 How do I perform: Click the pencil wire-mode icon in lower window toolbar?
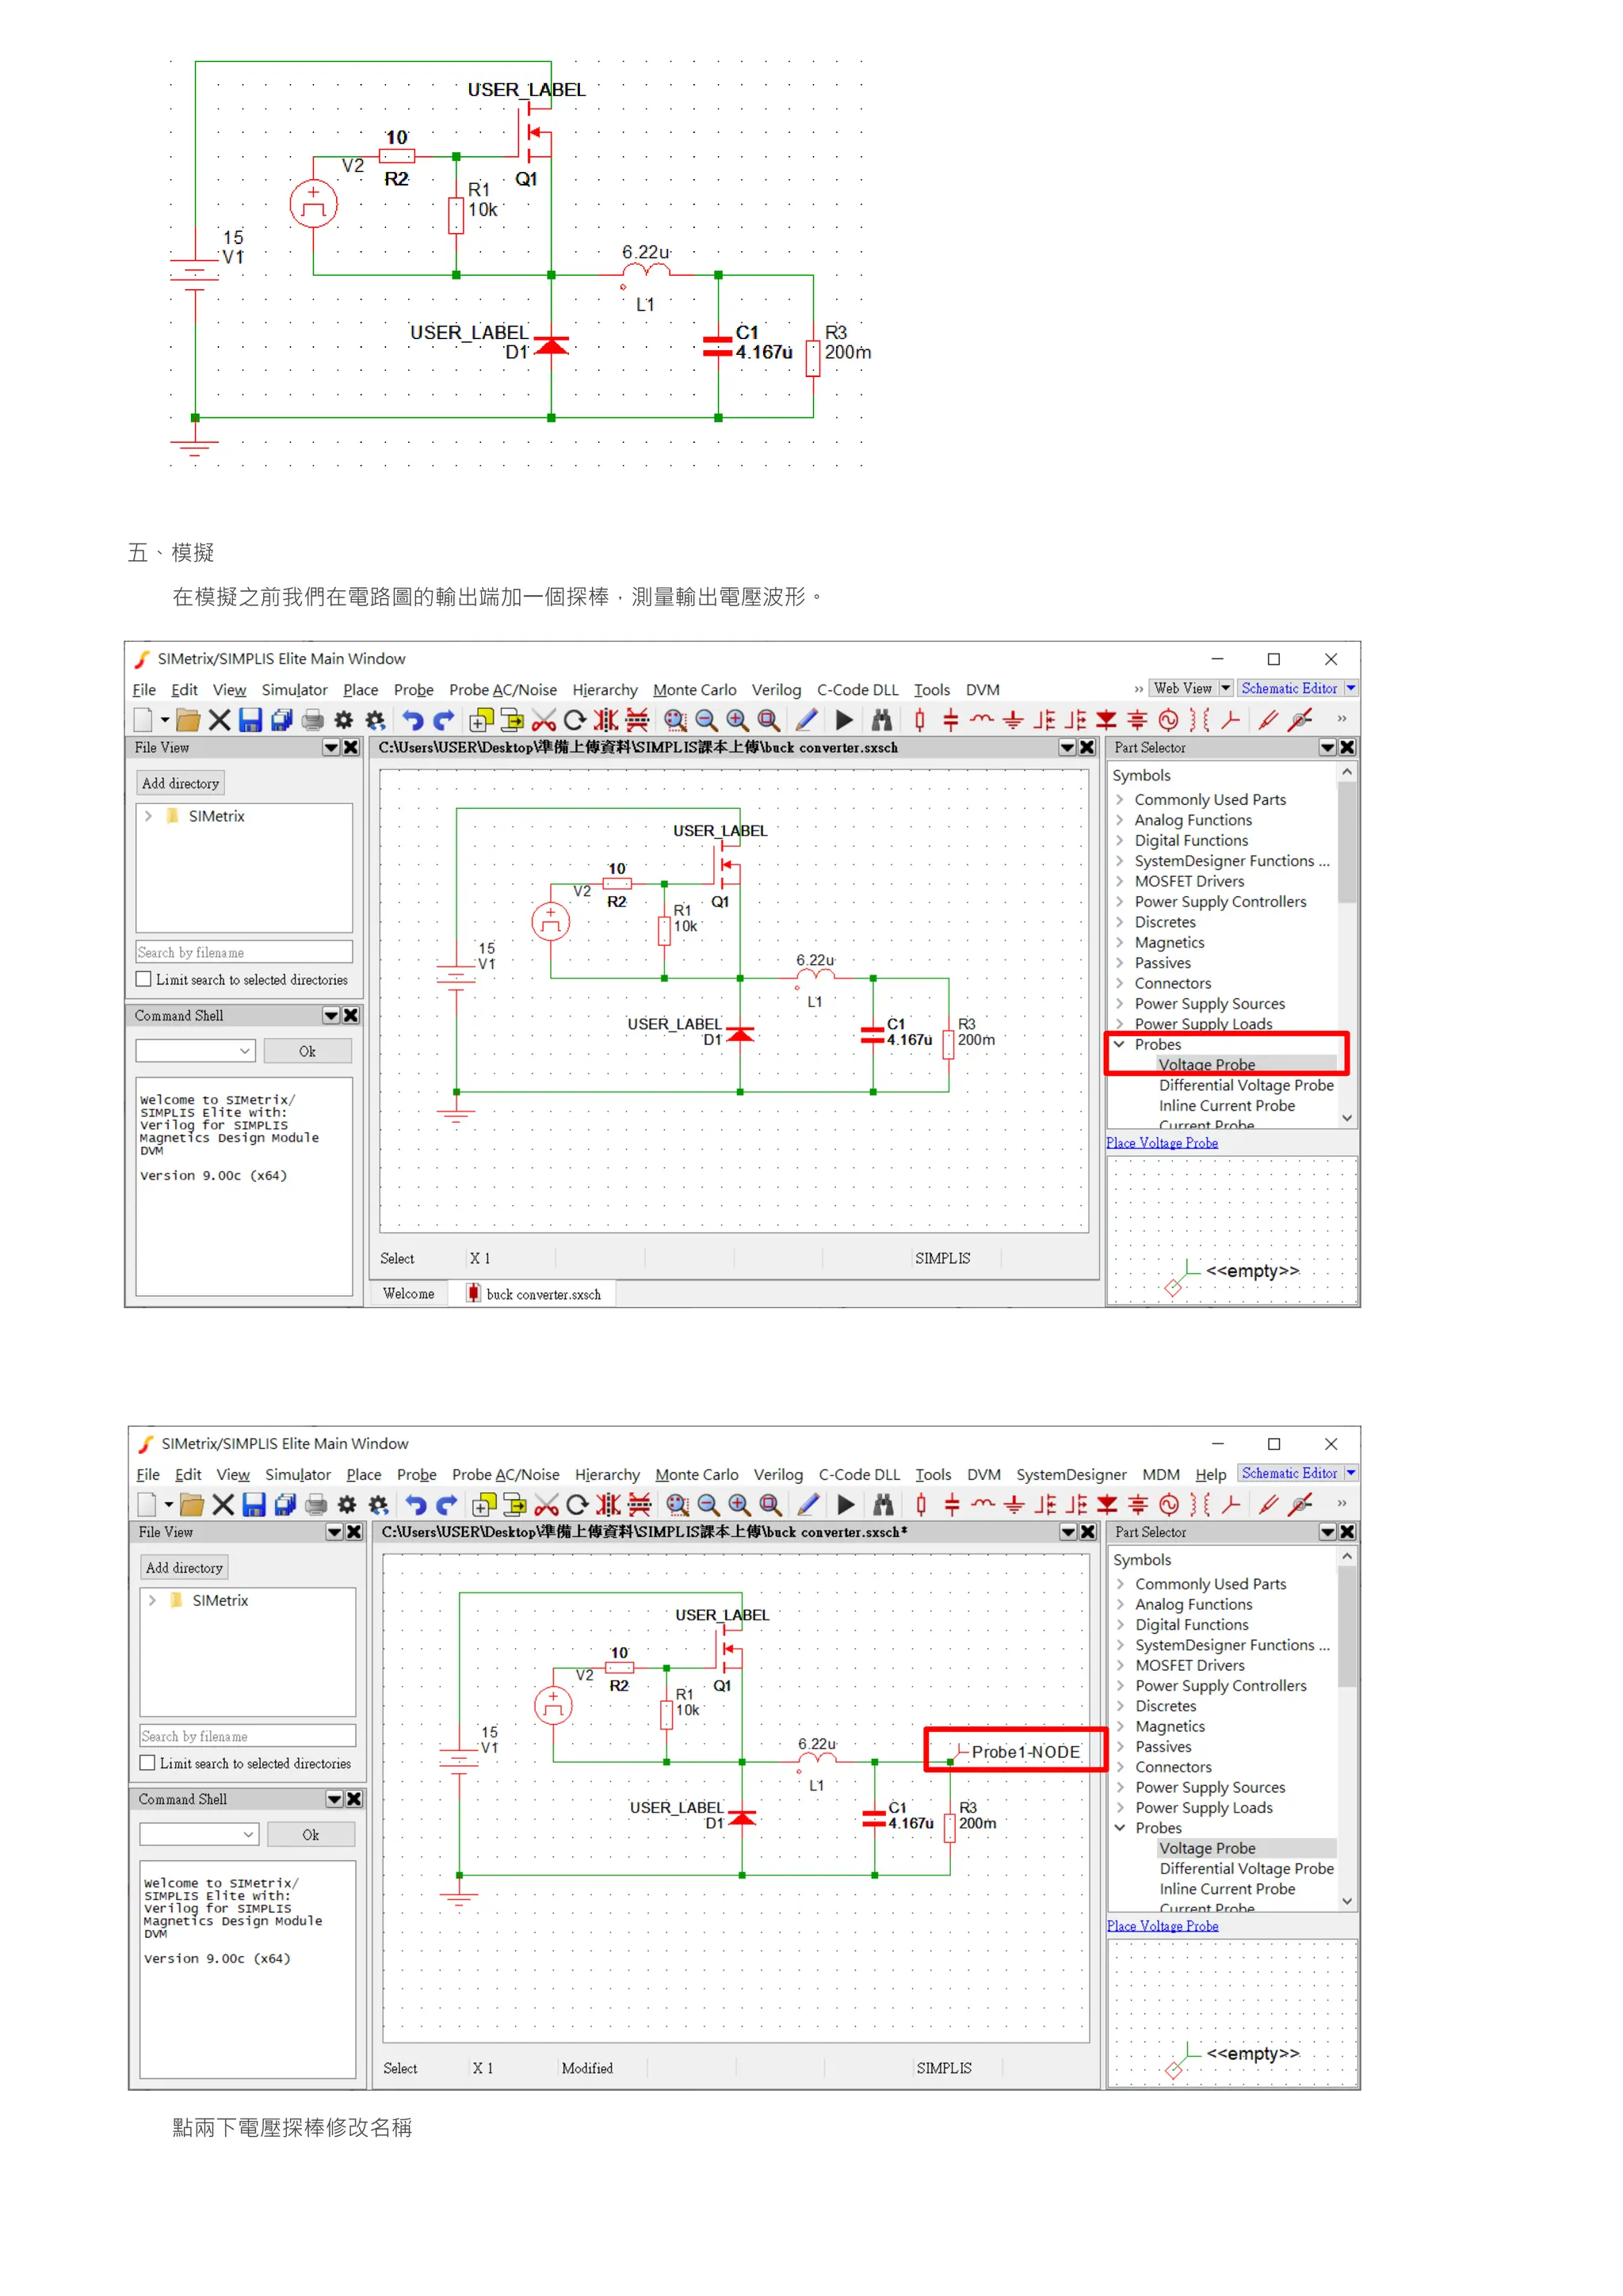pos(809,1504)
